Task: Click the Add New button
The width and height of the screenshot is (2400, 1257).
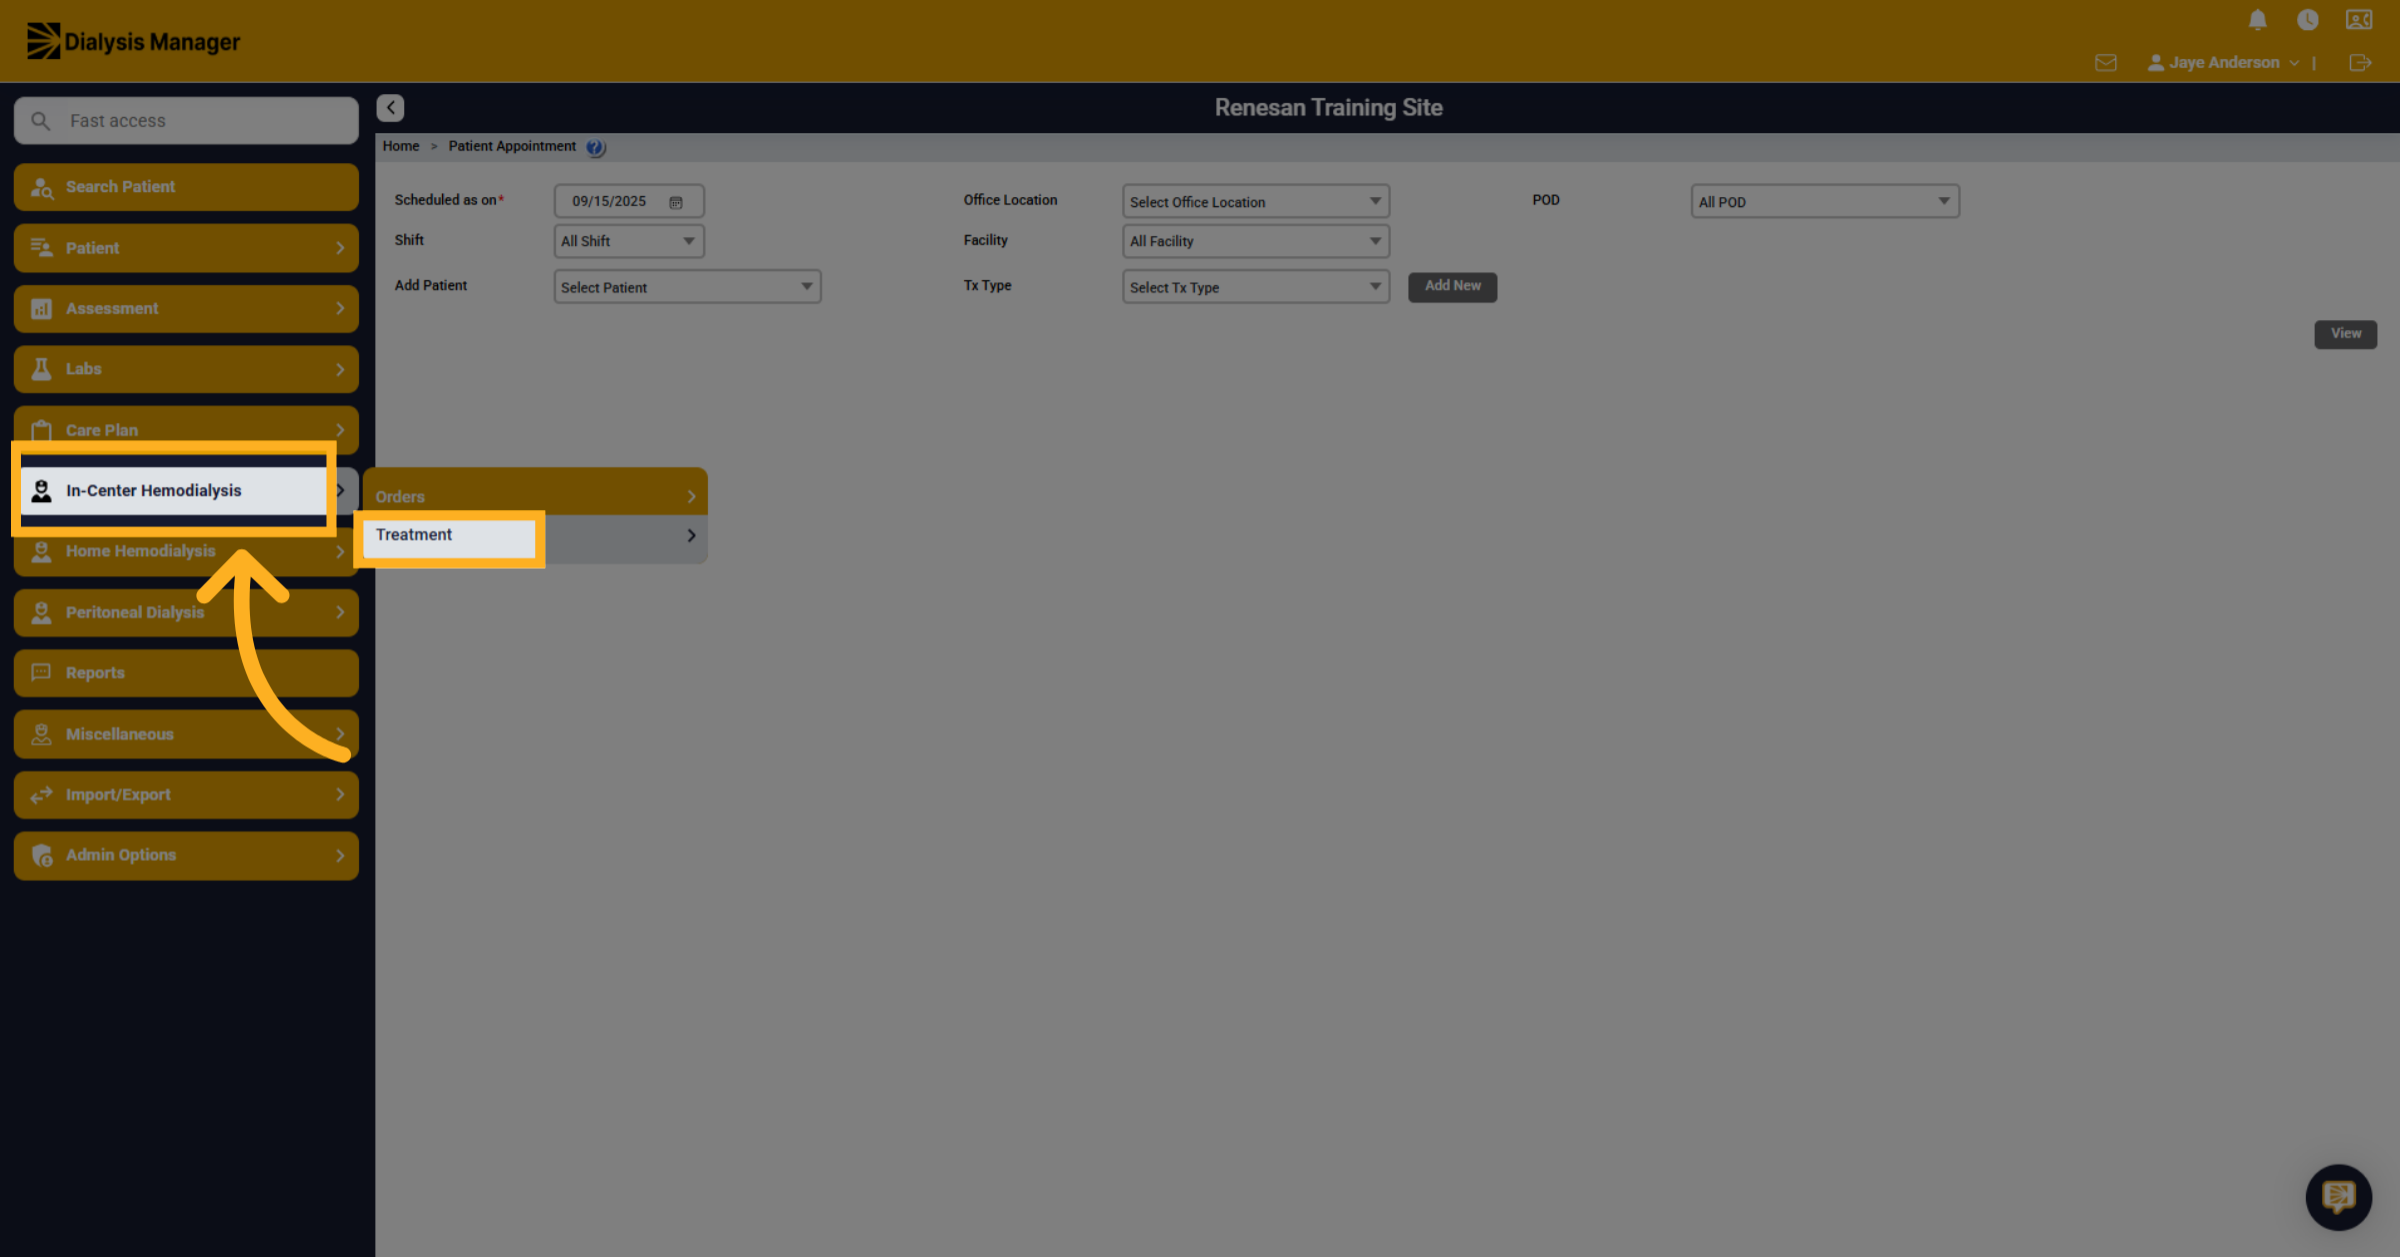Action: (1452, 286)
